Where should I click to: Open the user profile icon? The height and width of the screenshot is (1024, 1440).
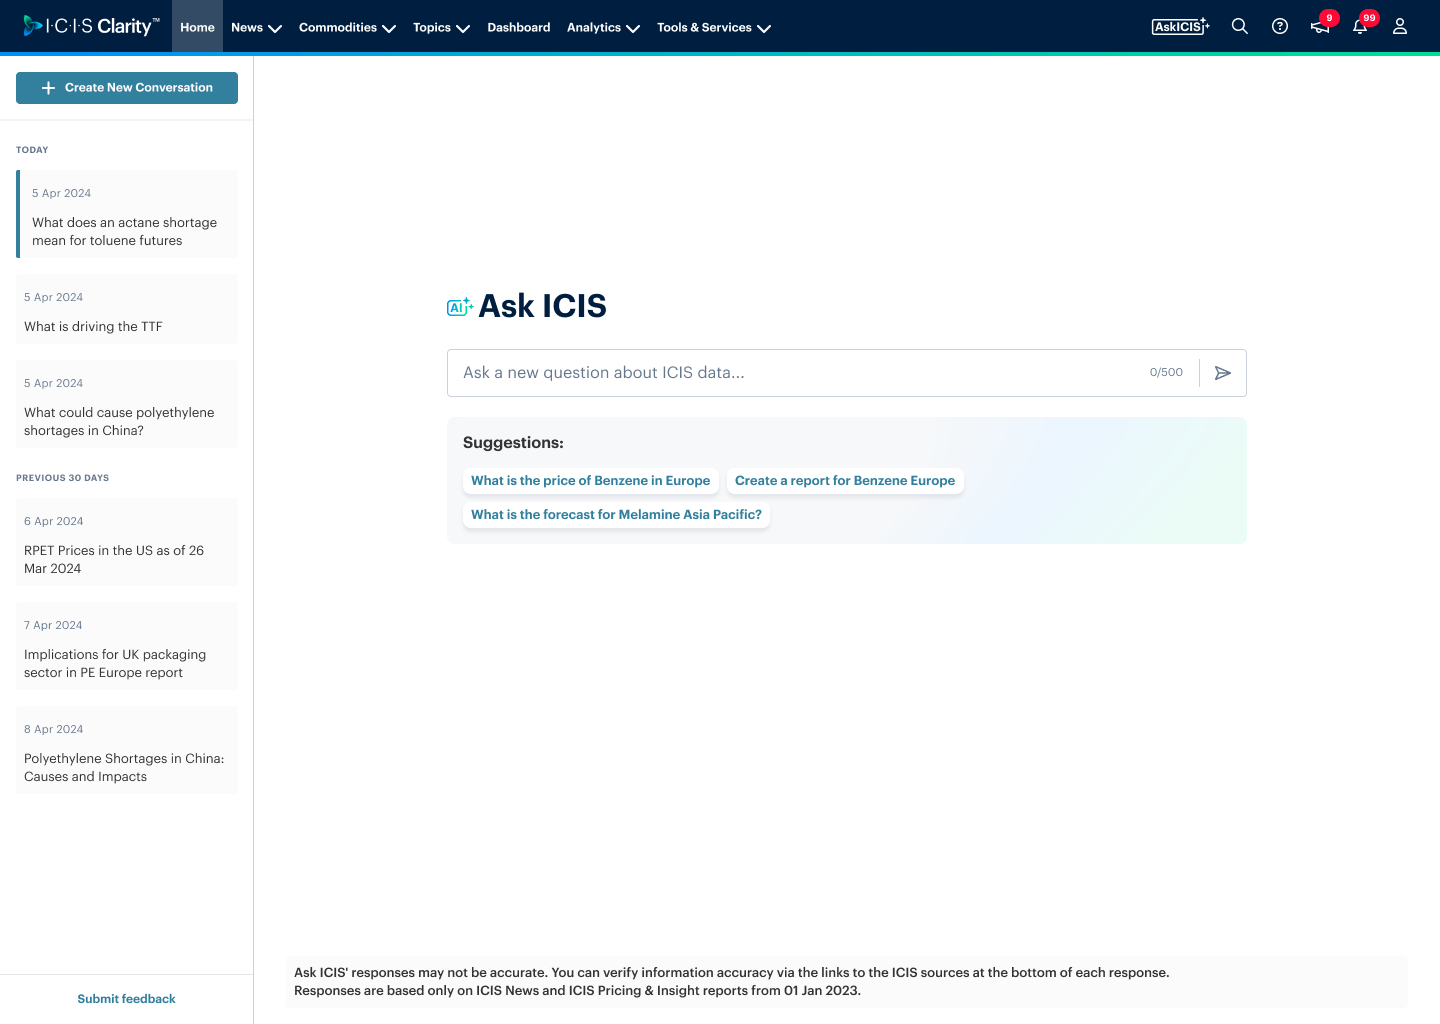point(1400,26)
